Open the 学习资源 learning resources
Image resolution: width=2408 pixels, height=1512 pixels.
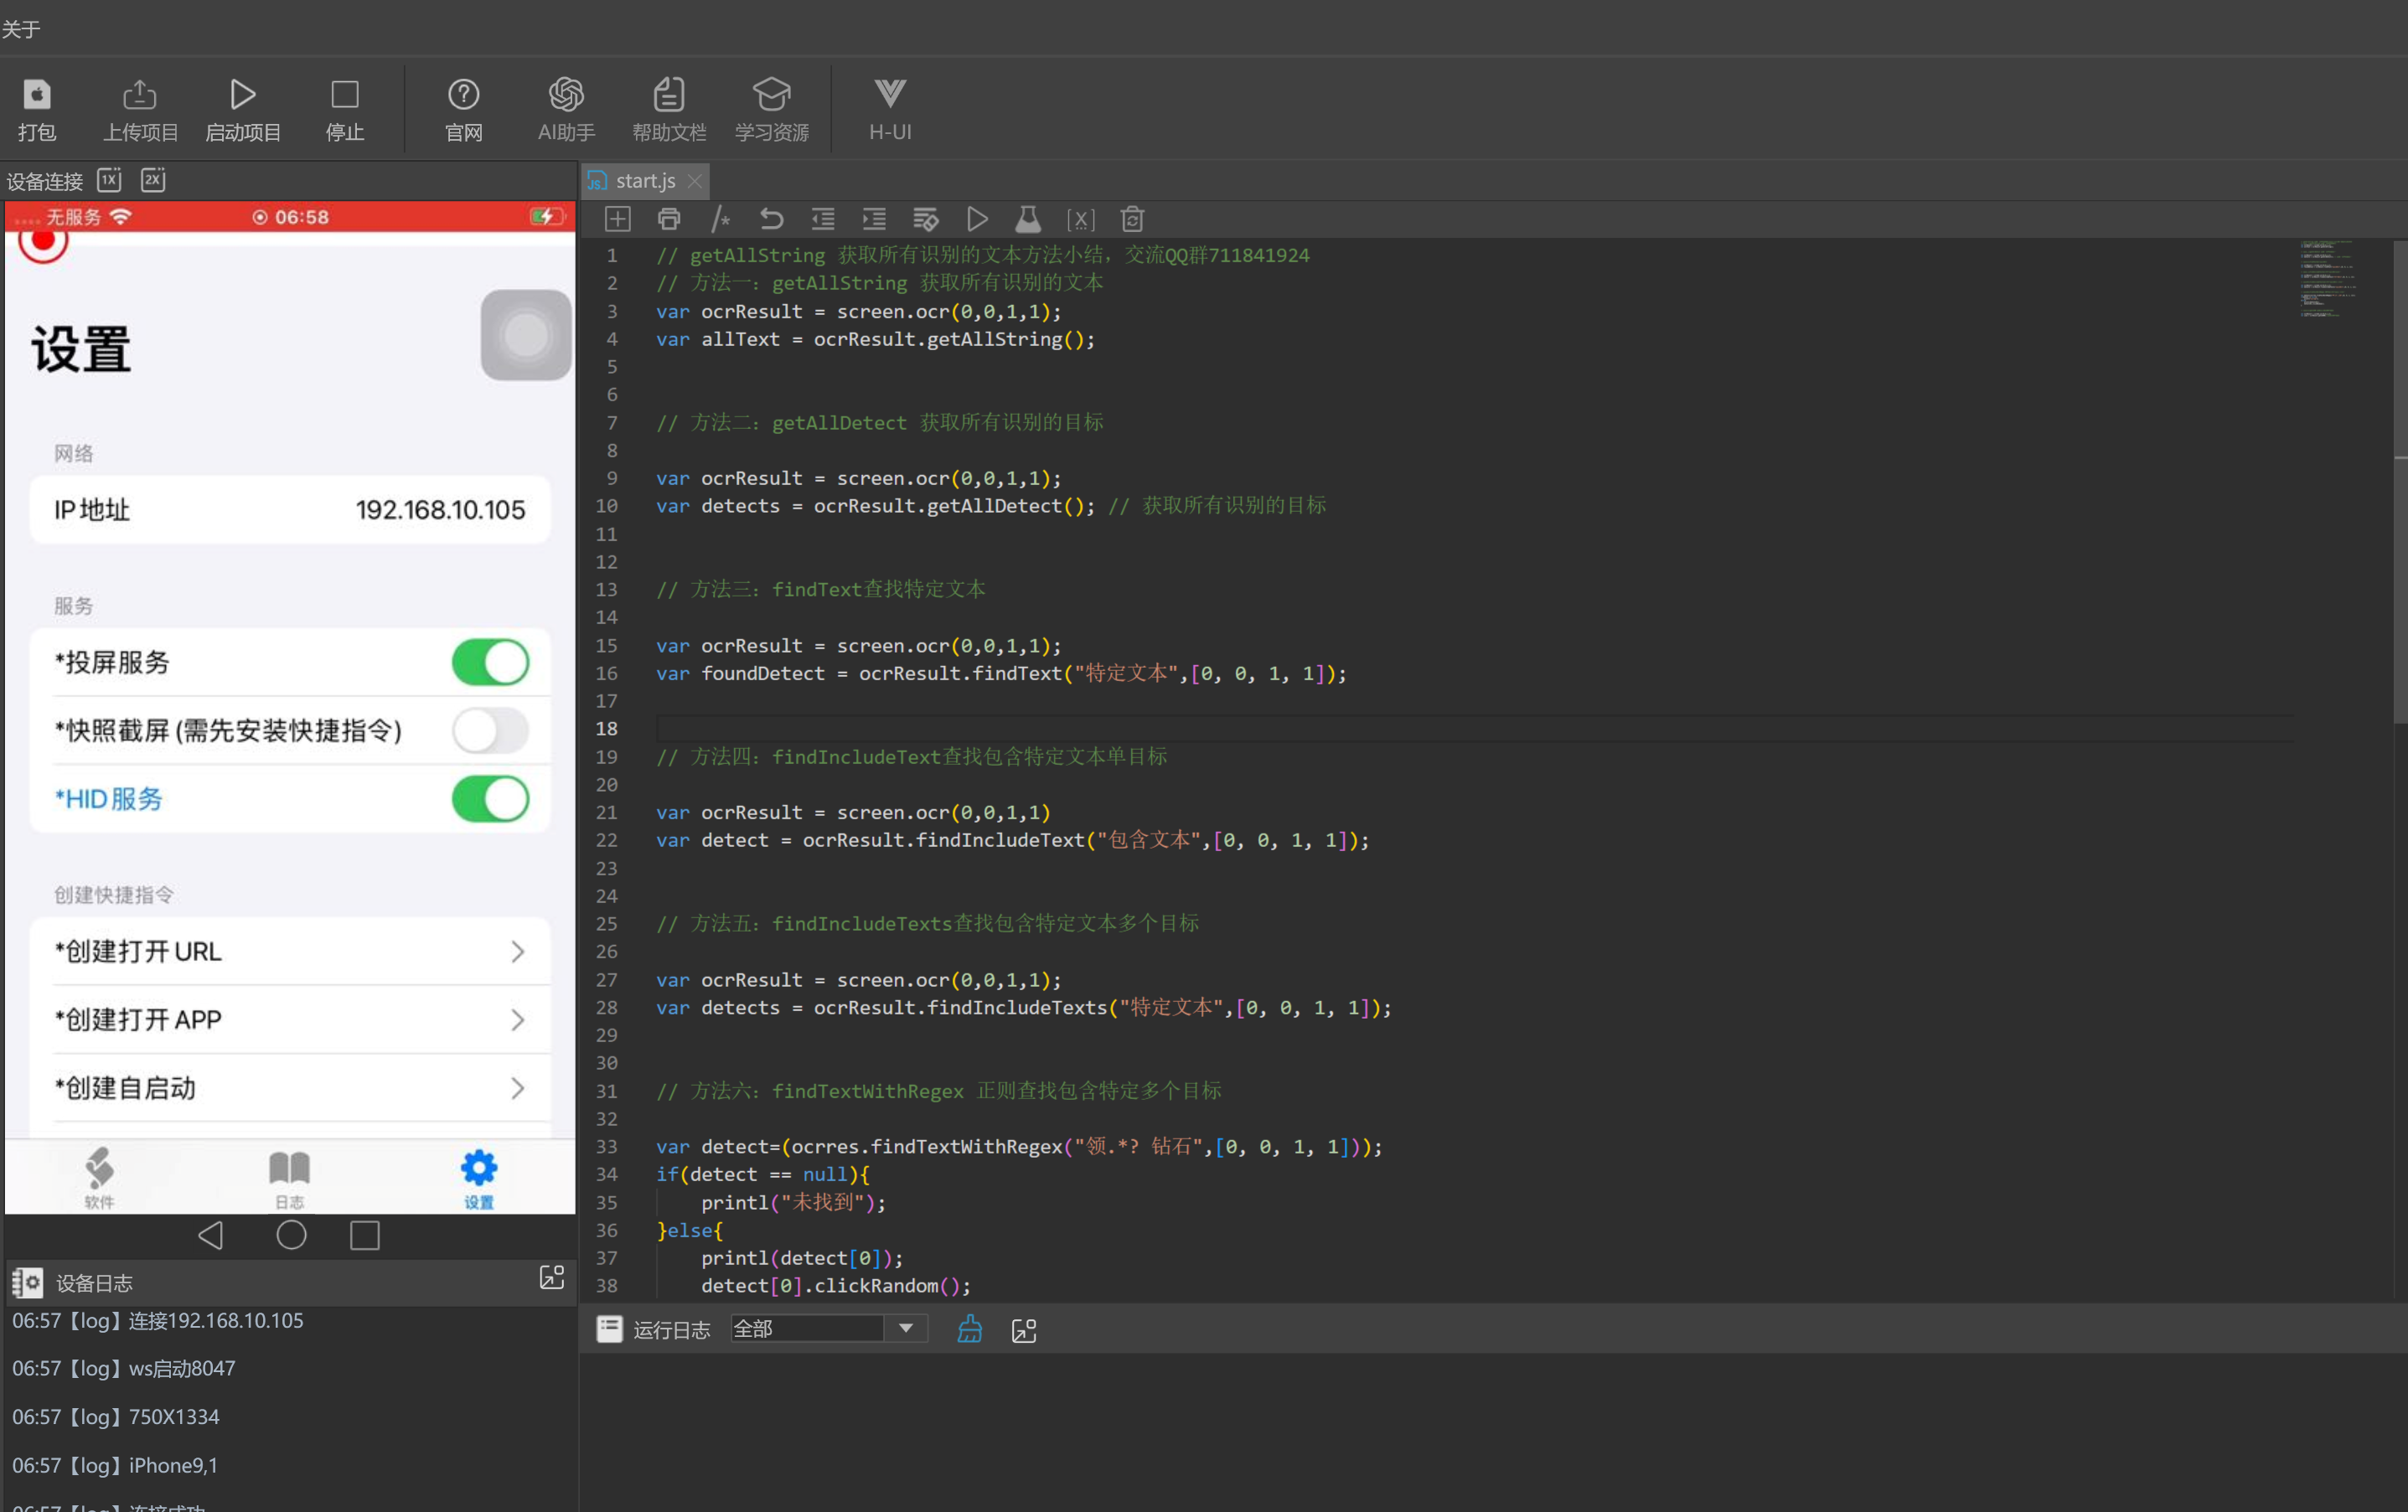click(772, 109)
